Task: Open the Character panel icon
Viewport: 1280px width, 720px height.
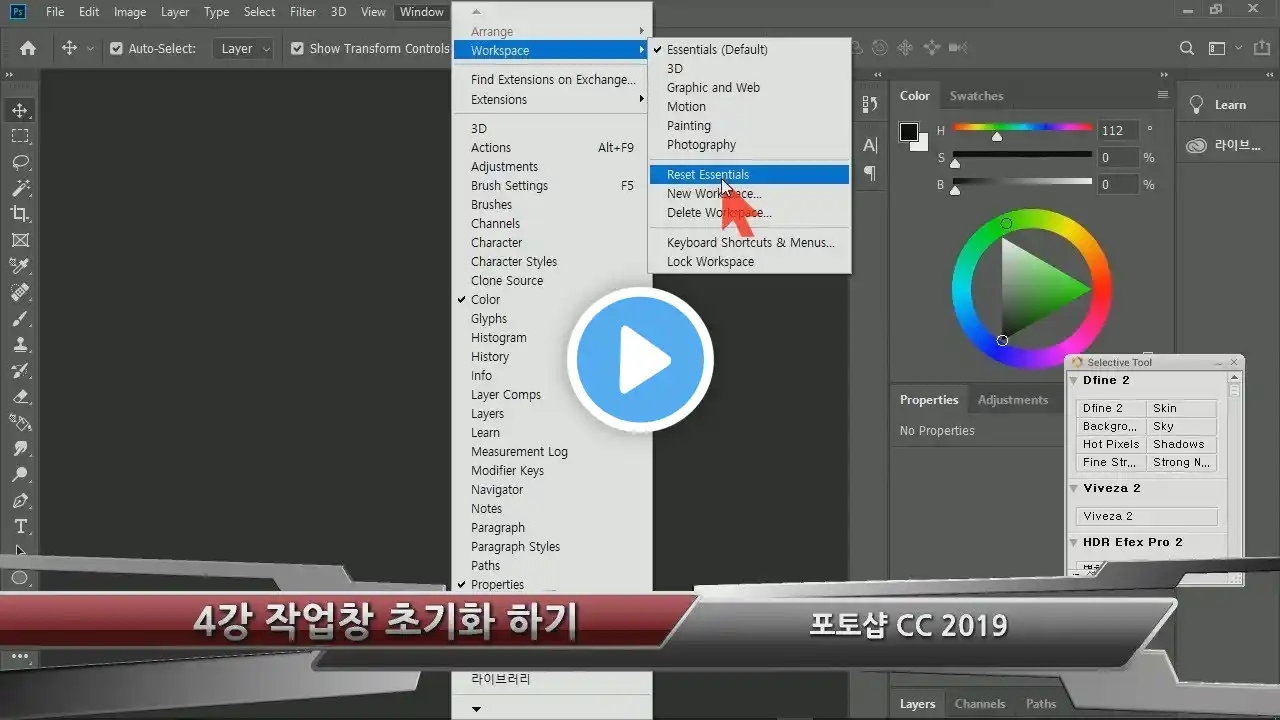Action: click(870, 145)
